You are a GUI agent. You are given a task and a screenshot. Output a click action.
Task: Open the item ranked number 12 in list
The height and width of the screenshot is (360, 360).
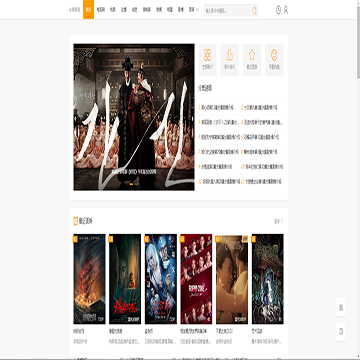click(x=261, y=182)
